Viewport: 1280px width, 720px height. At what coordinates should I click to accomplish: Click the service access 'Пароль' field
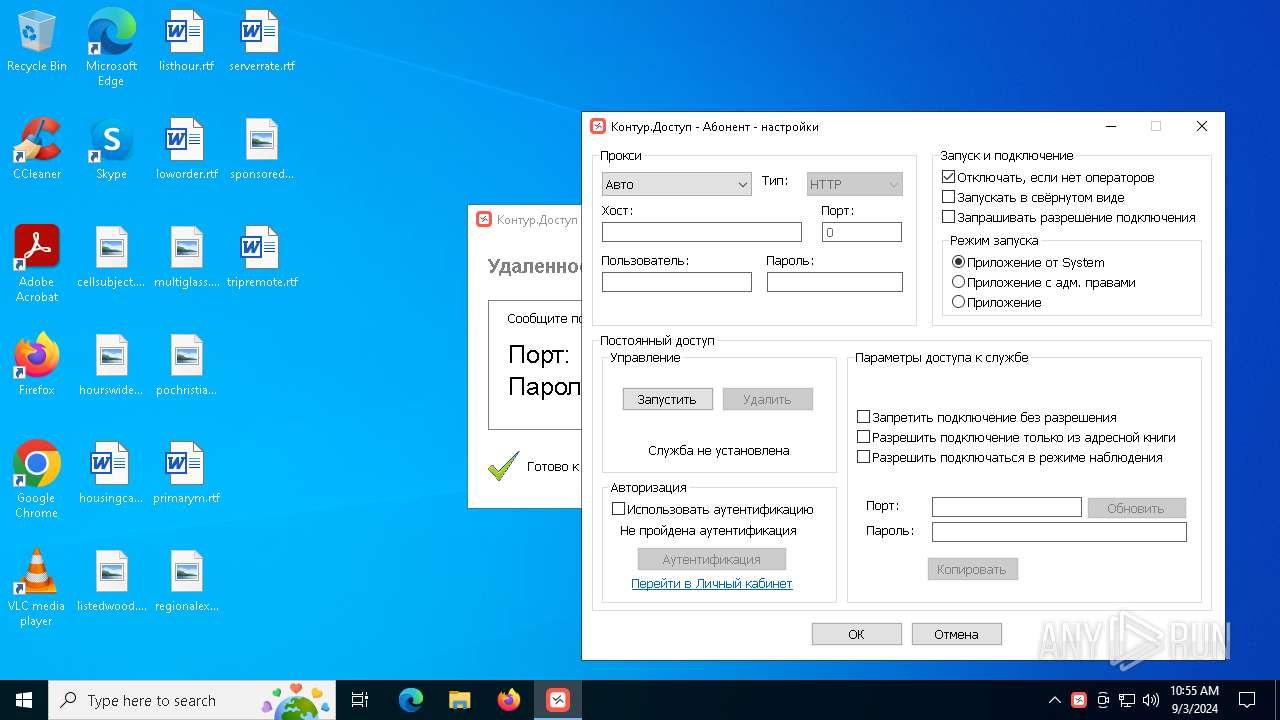coord(1059,532)
